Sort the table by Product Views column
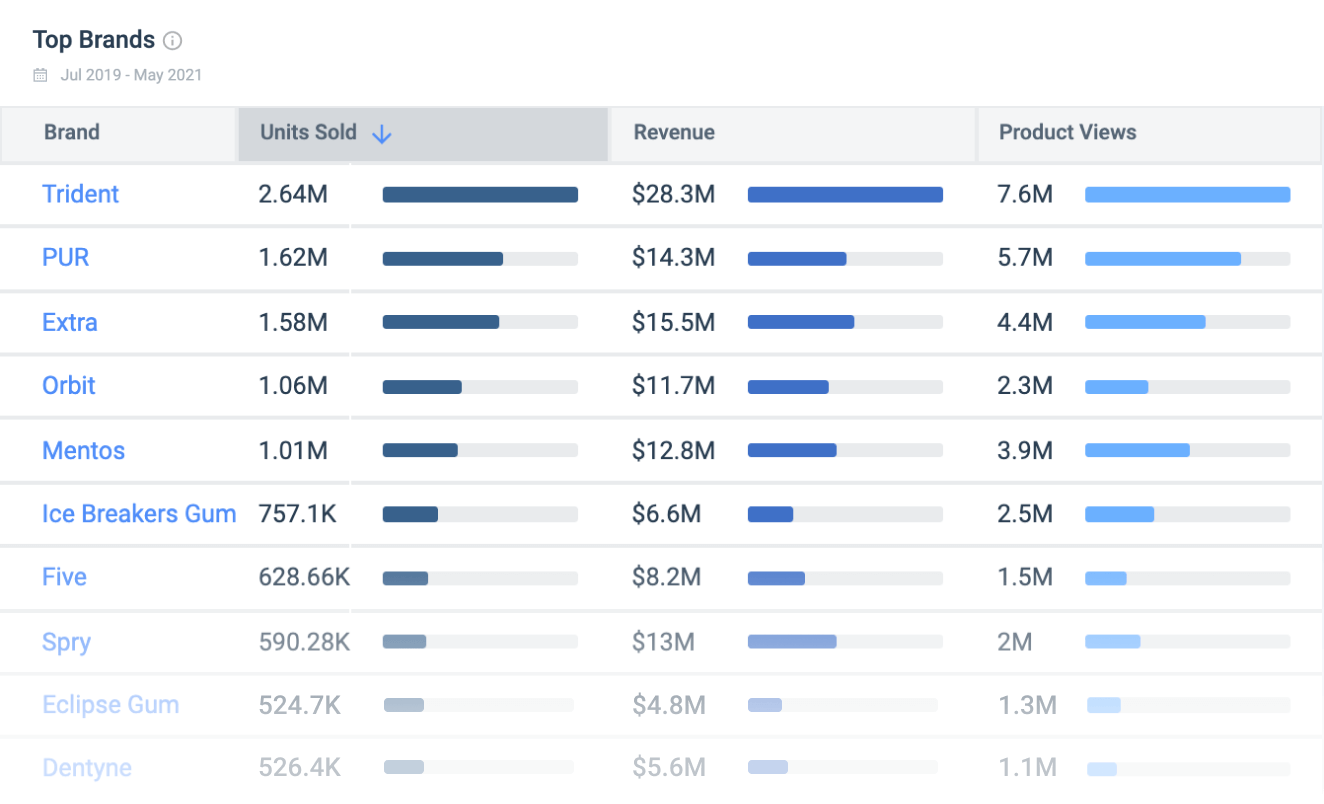1324x804 pixels. point(1066,132)
